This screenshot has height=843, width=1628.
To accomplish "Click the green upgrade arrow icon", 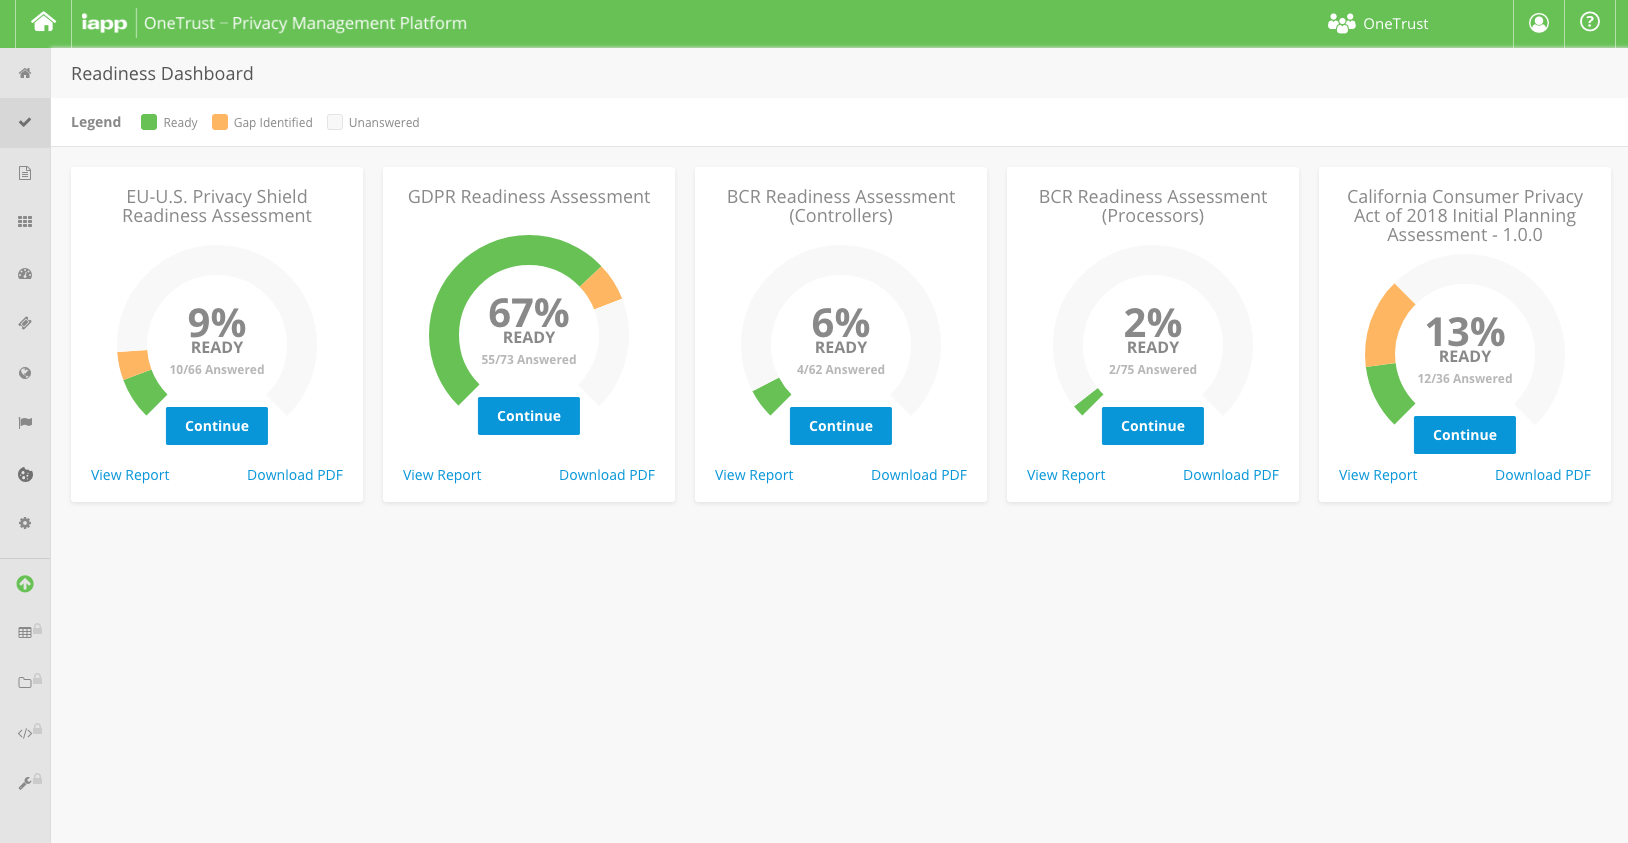I will 25,584.
